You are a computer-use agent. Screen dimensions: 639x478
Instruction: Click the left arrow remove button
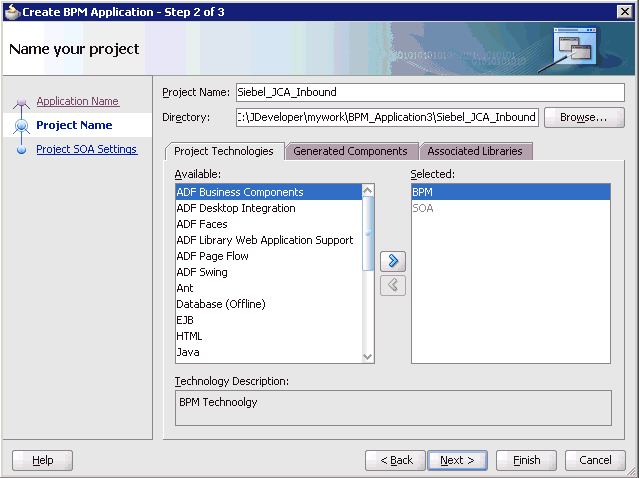pyautogui.click(x=392, y=285)
